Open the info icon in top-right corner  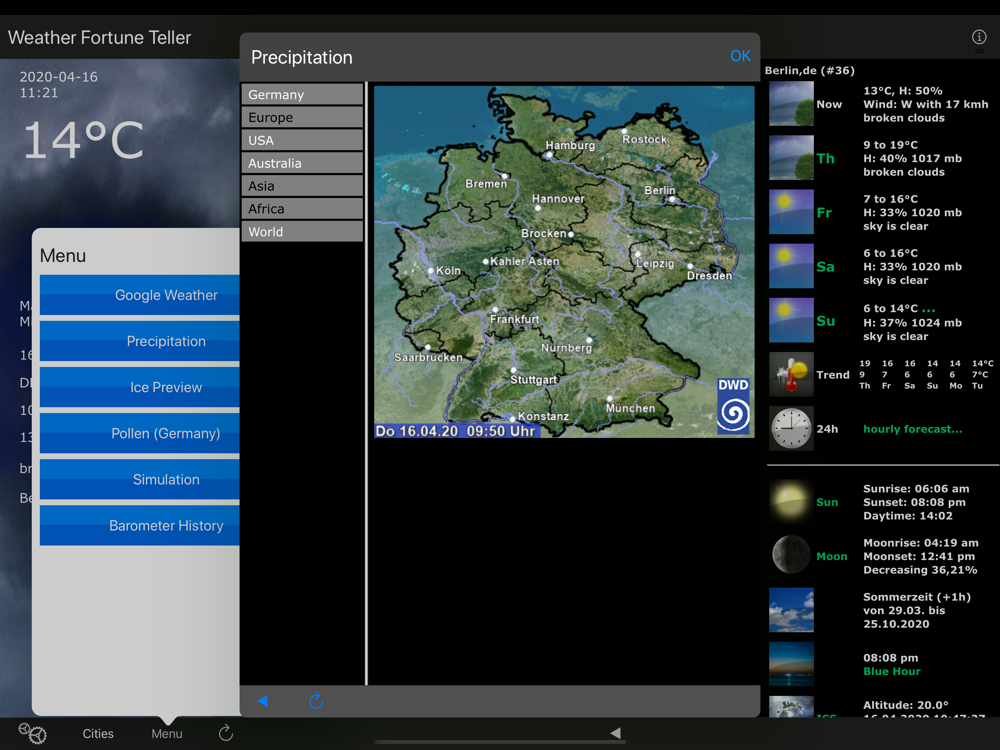coord(979,37)
